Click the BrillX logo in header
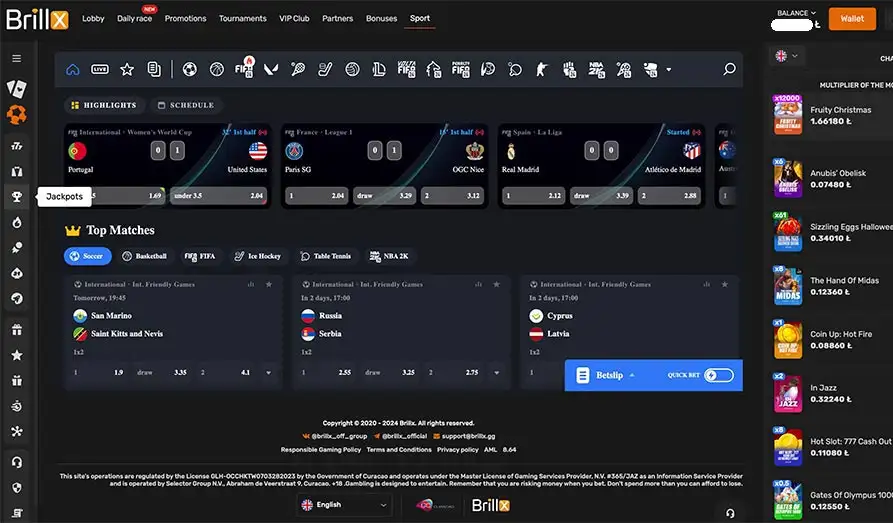The width and height of the screenshot is (893, 523). coord(37,19)
